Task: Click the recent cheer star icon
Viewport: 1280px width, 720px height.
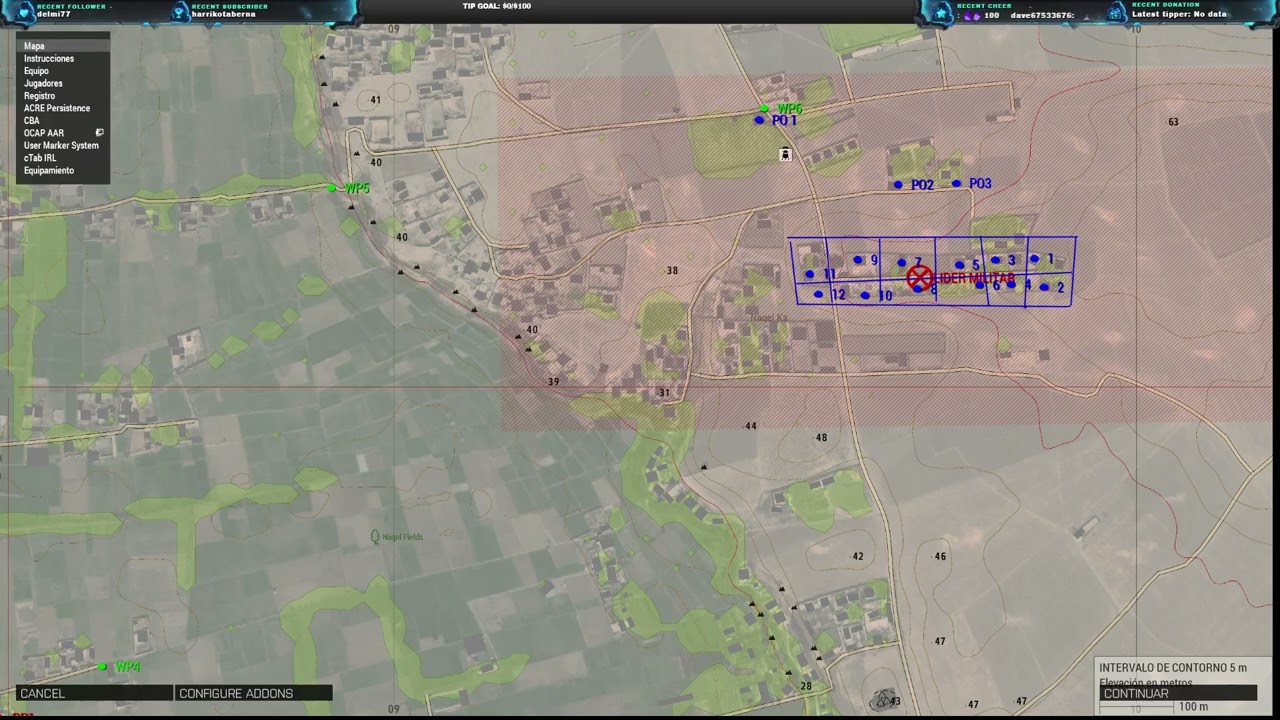Action: pyautogui.click(x=940, y=11)
